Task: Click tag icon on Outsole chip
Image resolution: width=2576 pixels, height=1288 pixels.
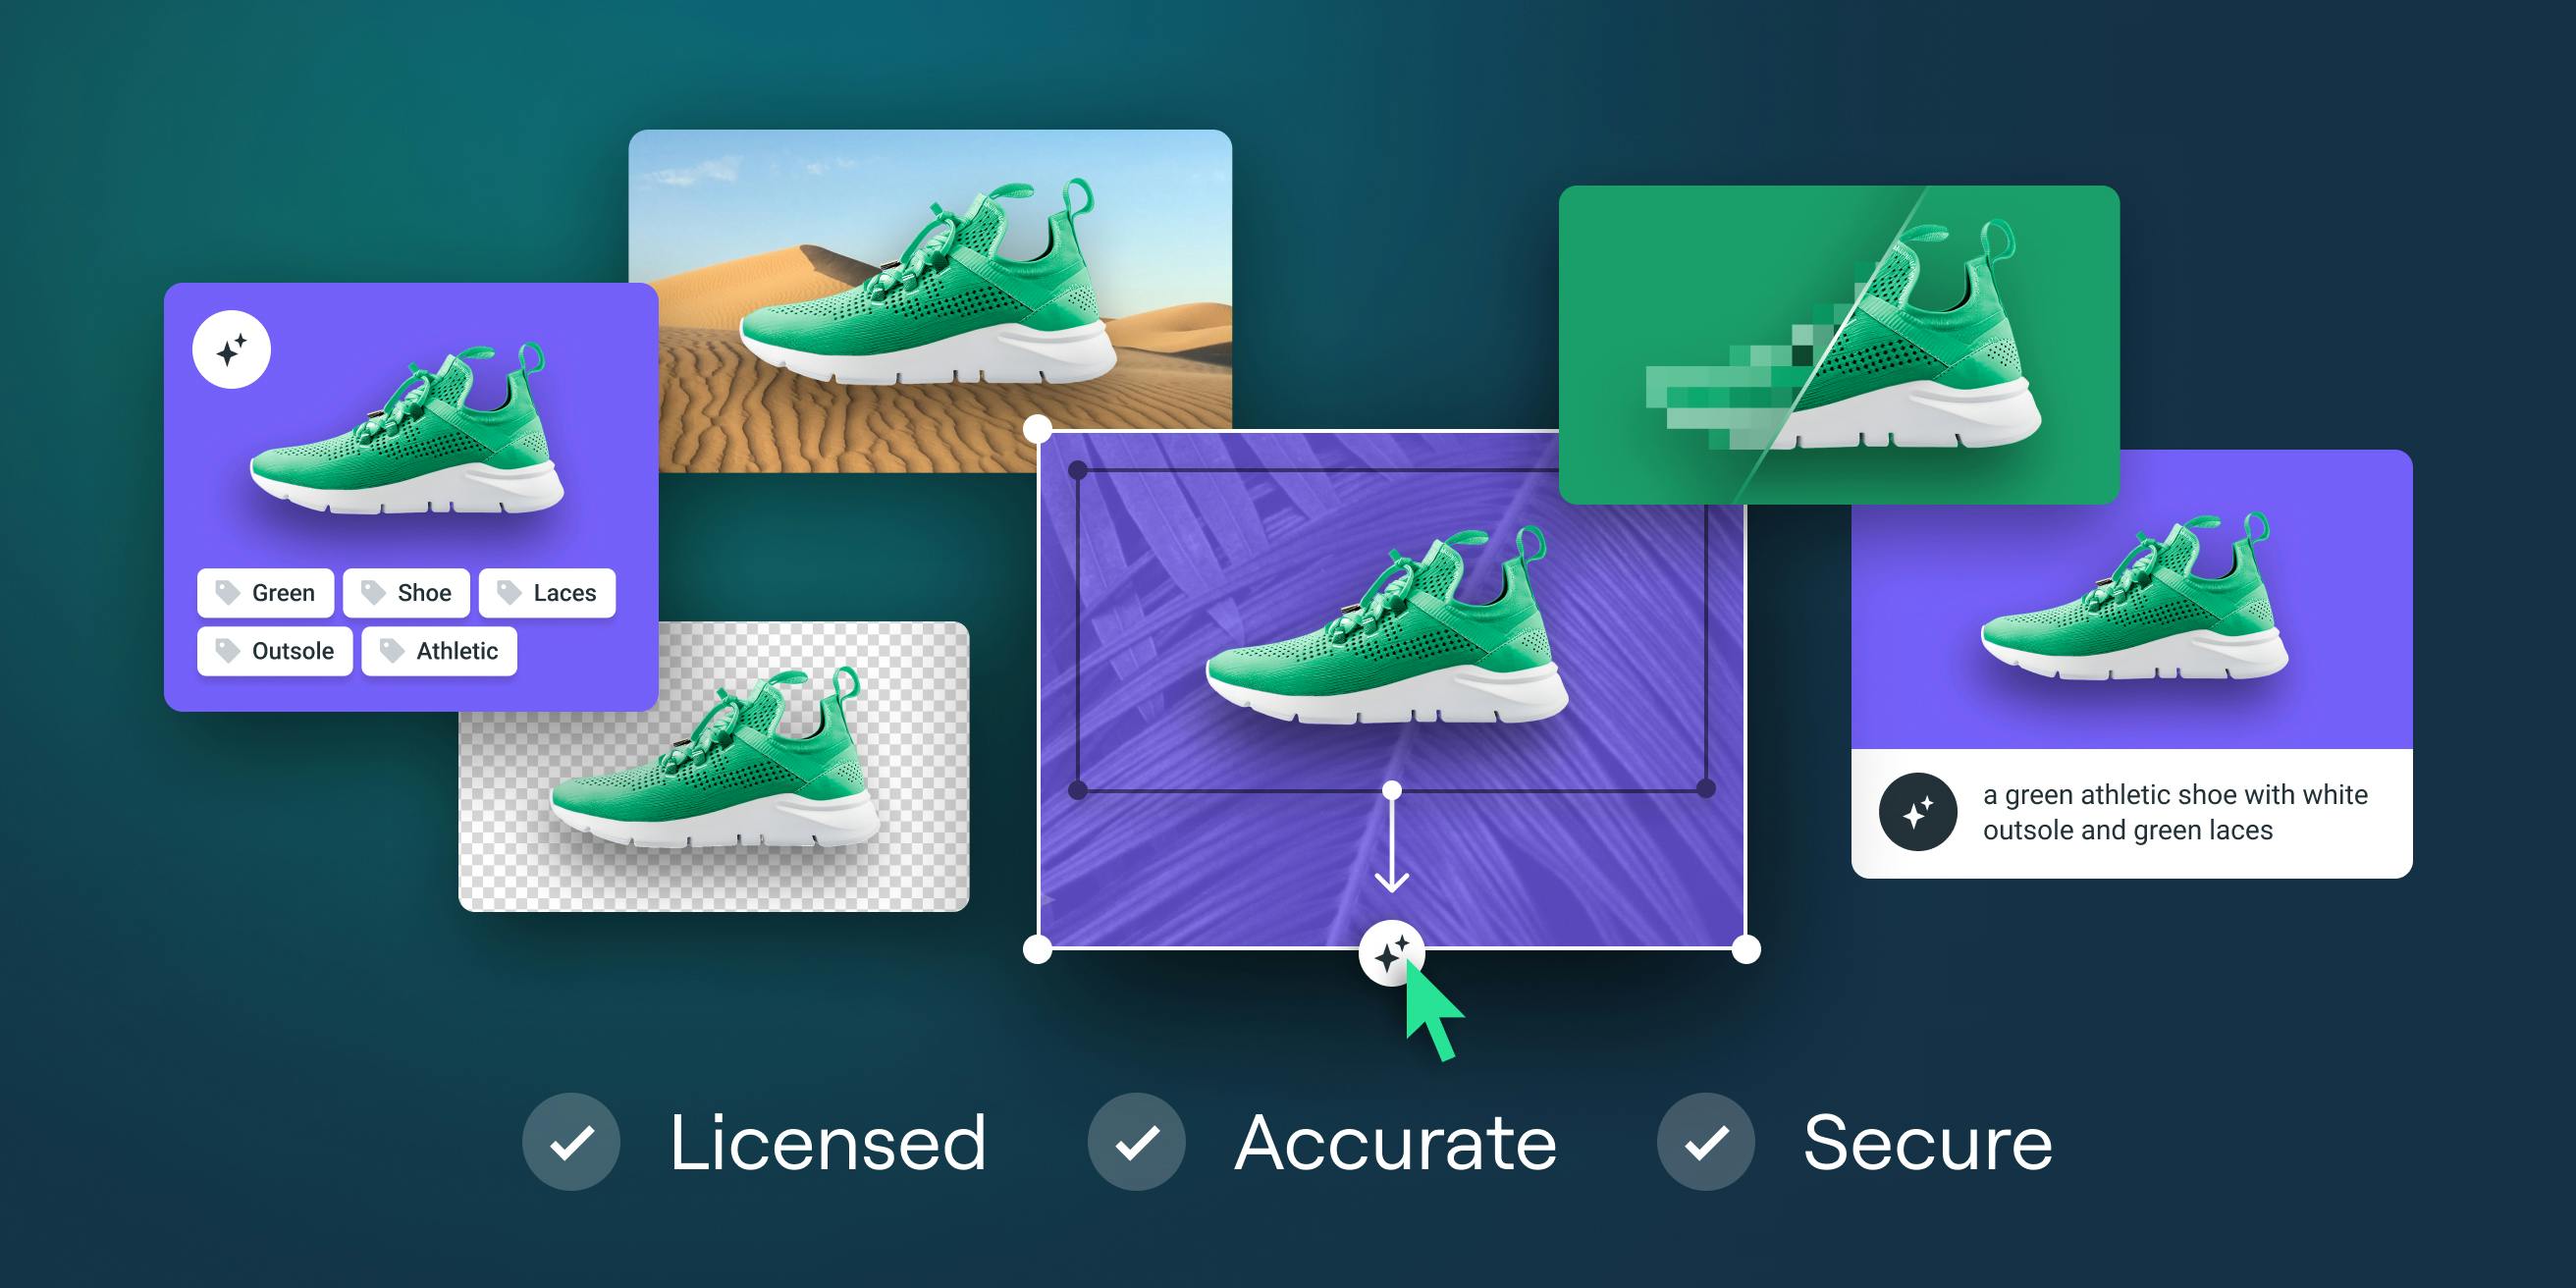Action: coord(228,650)
